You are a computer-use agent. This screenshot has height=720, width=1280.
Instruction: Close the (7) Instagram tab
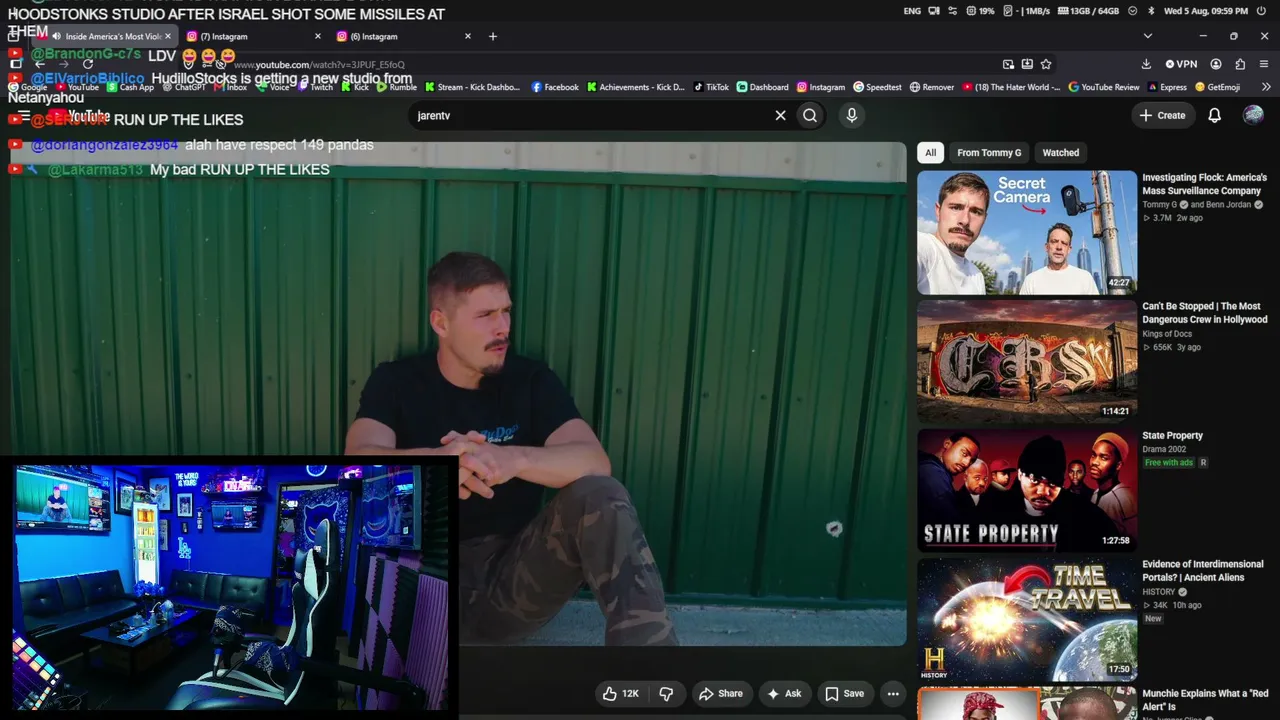coord(318,36)
